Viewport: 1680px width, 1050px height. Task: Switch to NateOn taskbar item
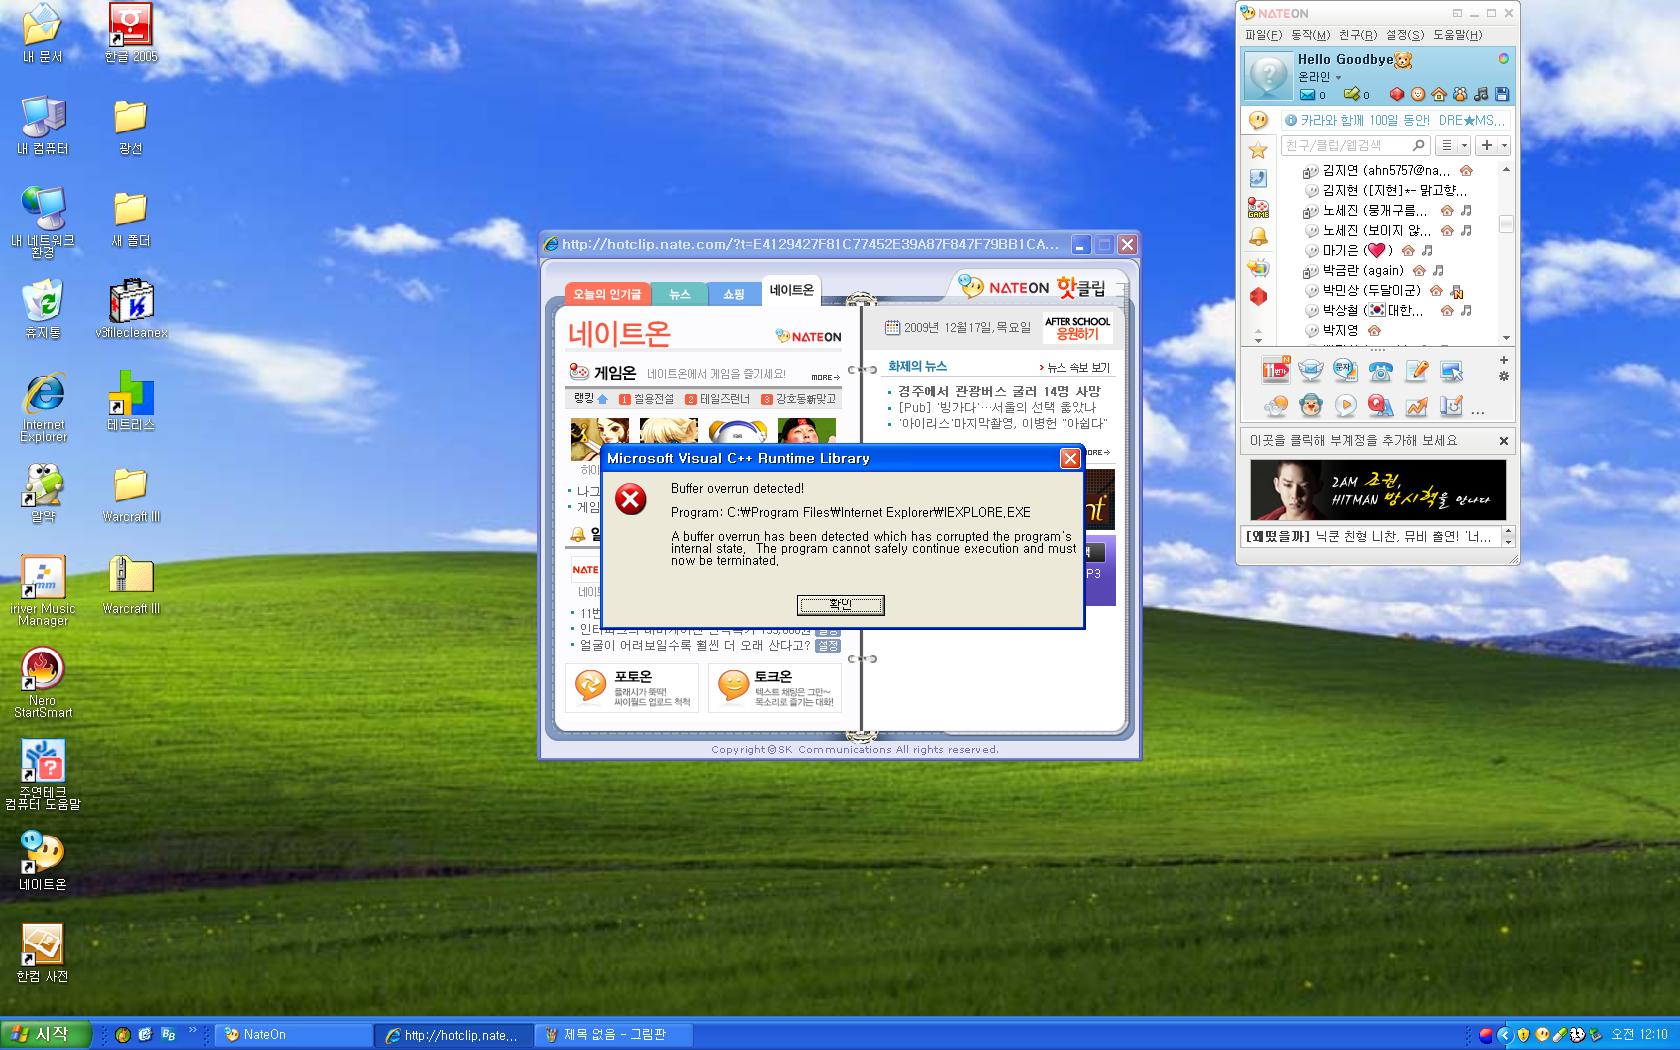[x=294, y=1035]
